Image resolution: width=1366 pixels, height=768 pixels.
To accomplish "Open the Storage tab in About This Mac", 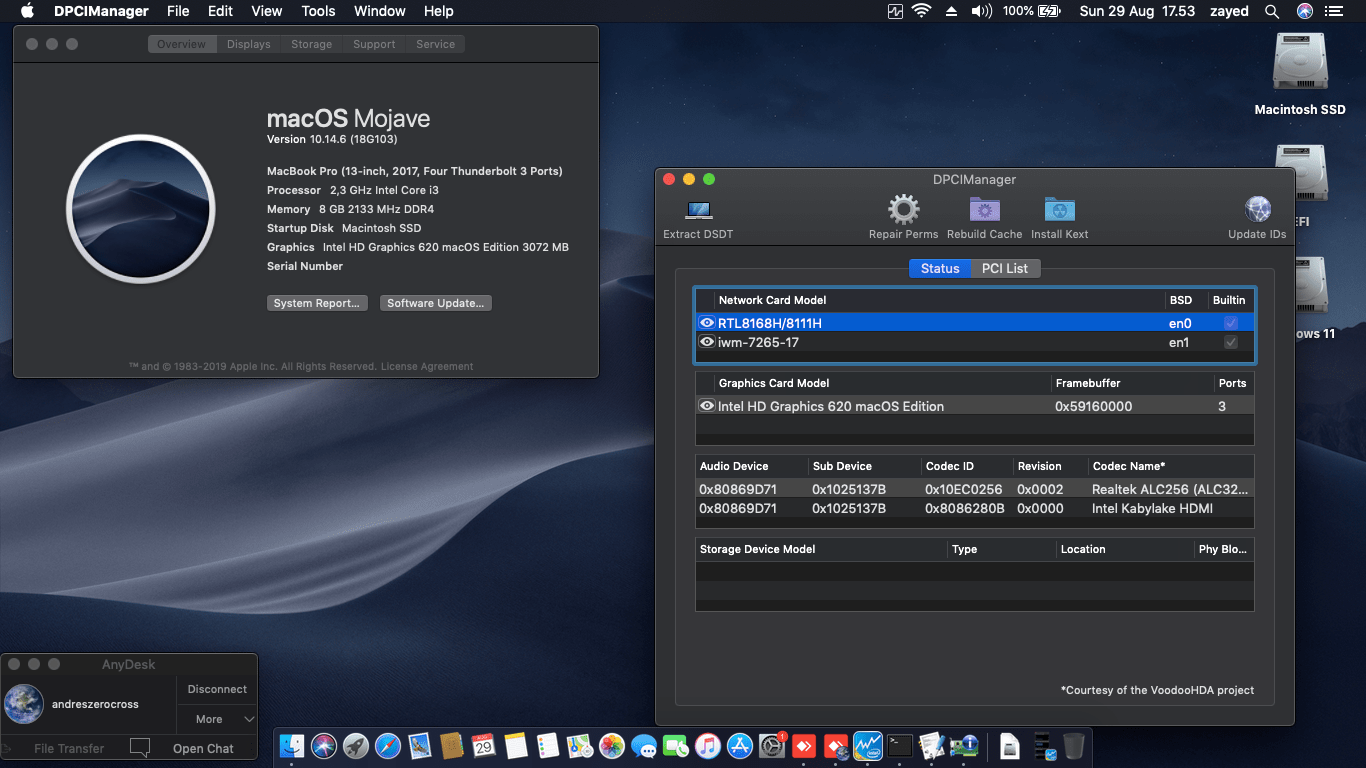I will point(312,44).
